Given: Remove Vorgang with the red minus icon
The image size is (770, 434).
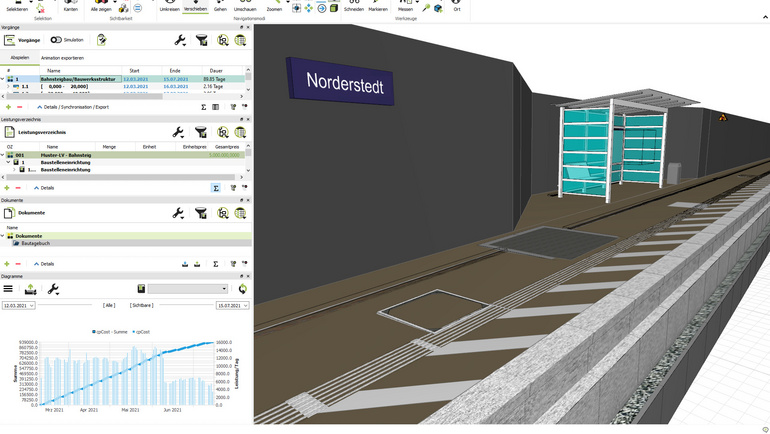Looking at the screenshot, I should click(20, 107).
